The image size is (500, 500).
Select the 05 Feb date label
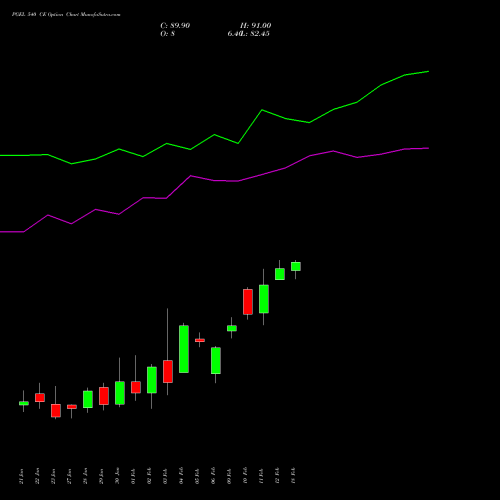click(x=198, y=476)
